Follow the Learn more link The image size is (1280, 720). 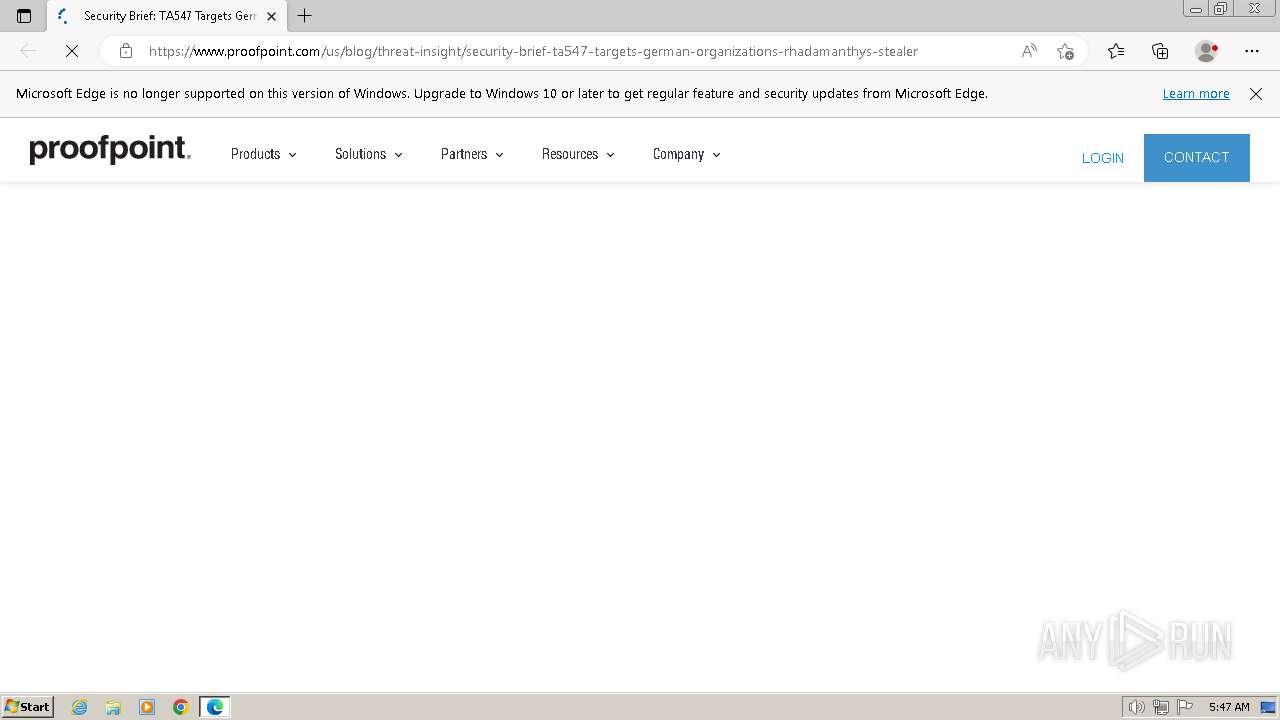pyautogui.click(x=1196, y=94)
